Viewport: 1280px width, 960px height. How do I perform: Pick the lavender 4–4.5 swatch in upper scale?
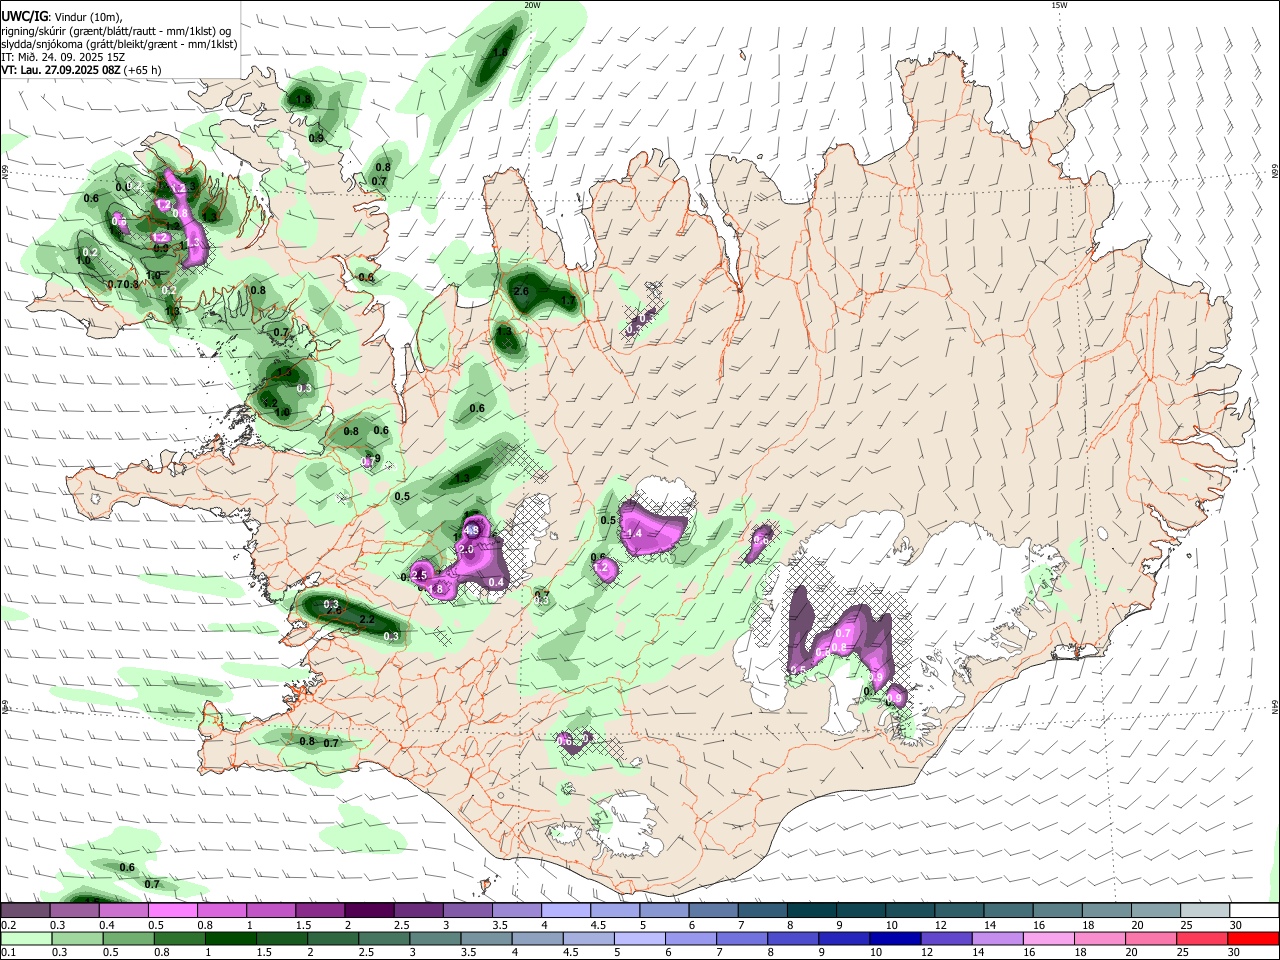[564, 911]
